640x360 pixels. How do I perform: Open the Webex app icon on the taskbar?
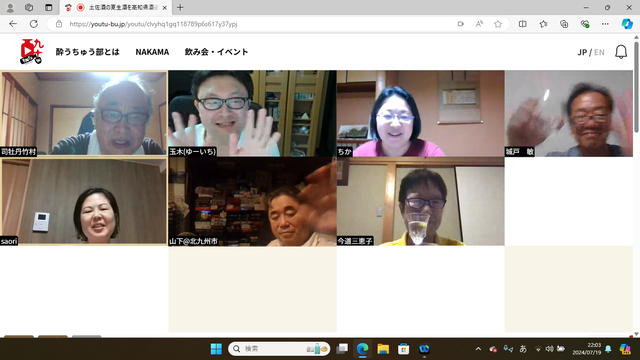pyautogui.click(x=424, y=349)
